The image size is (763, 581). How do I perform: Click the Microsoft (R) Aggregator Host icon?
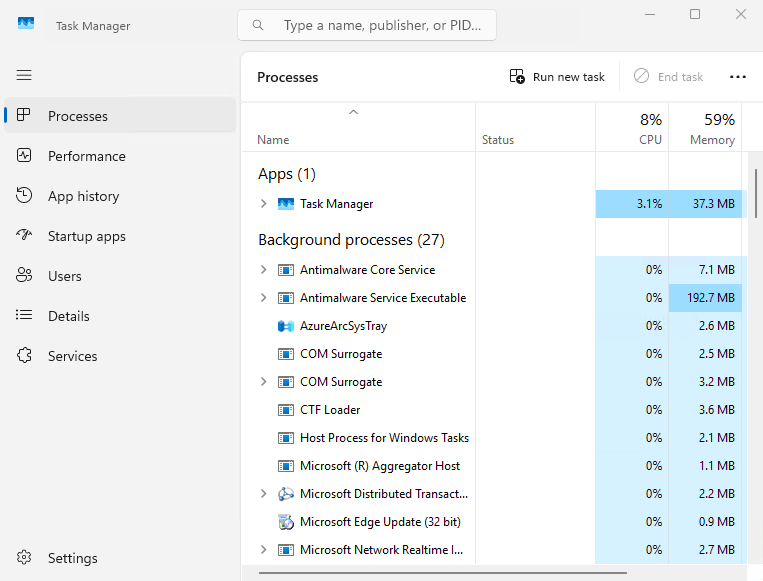(x=286, y=466)
